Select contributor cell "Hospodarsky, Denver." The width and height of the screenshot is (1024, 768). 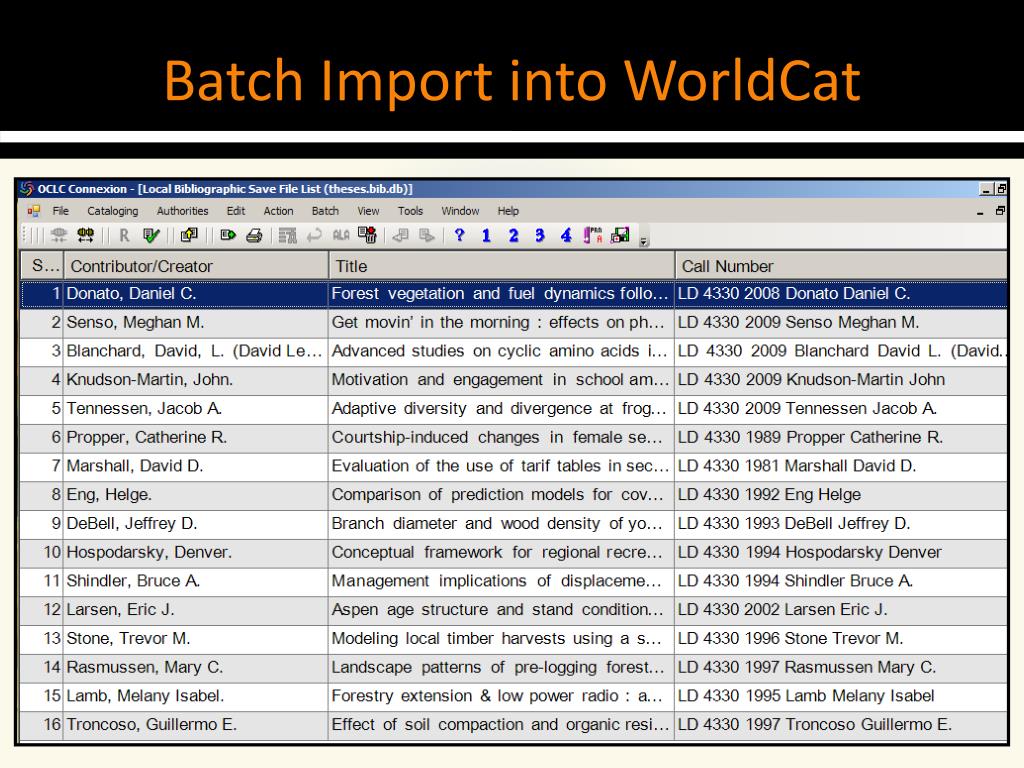[195, 552]
